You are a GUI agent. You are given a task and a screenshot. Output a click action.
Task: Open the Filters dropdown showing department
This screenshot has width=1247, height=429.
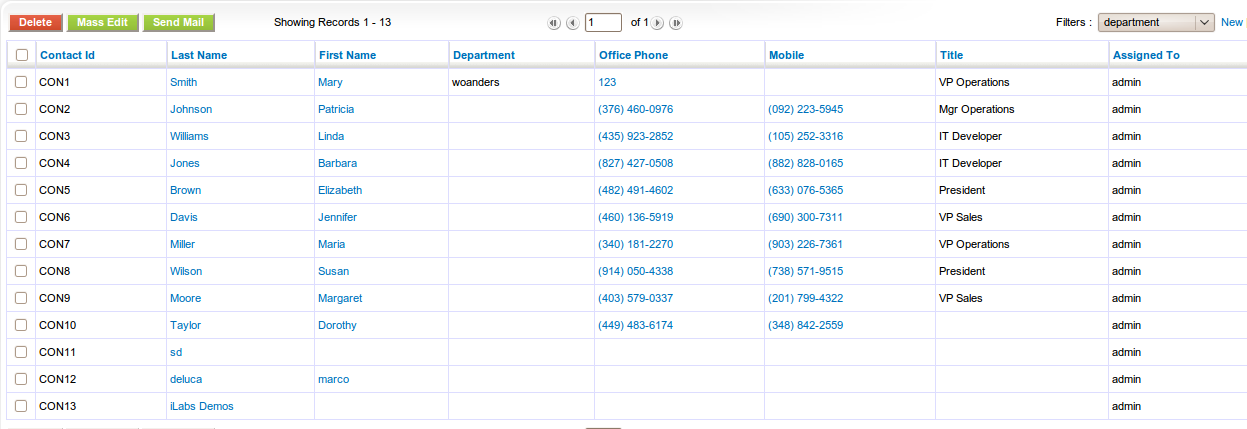point(1155,22)
